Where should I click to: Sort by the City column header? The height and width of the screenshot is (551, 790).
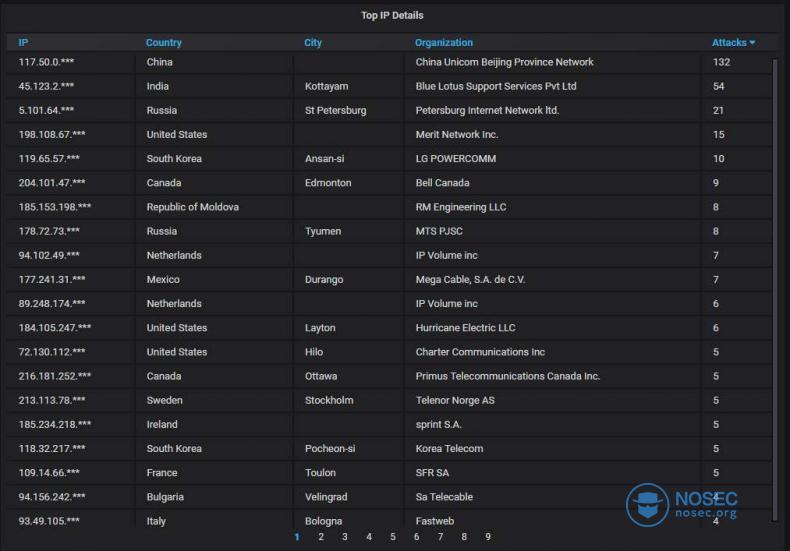click(313, 43)
